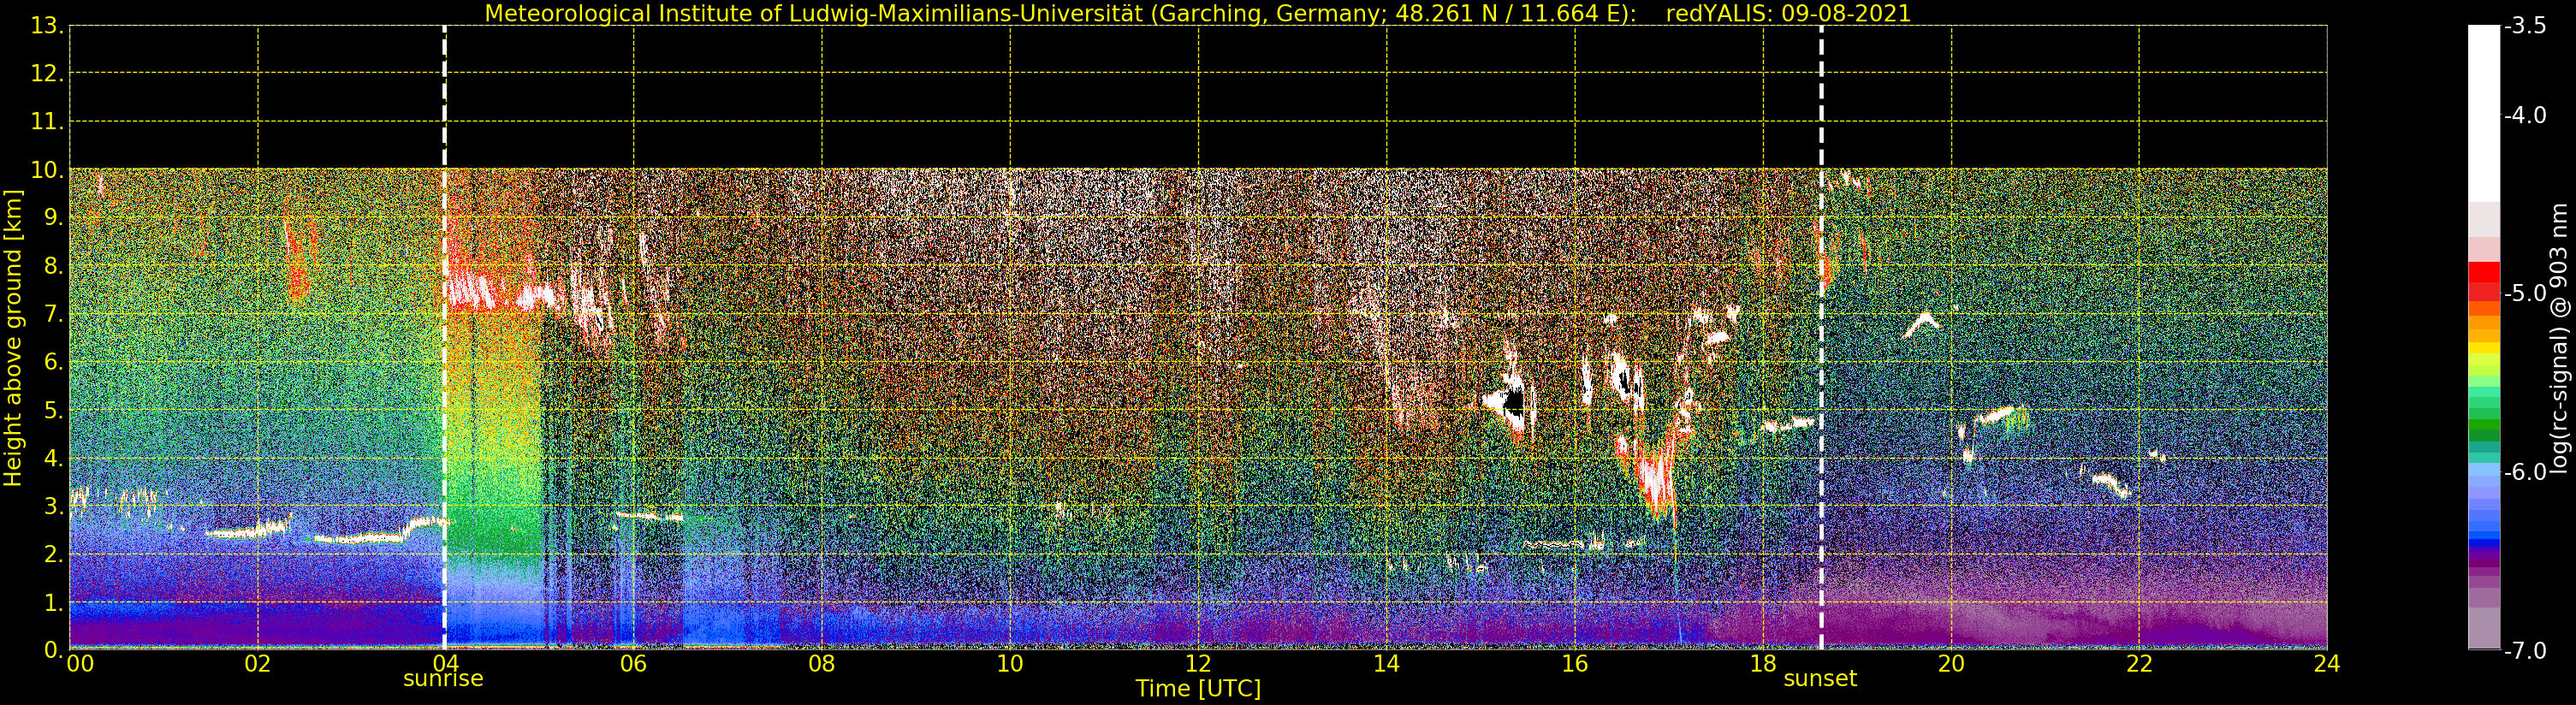Click the 'Time [UTC]' axis label
Image resolution: width=2576 pixels, height=705 pixels.
point(1197,689)
